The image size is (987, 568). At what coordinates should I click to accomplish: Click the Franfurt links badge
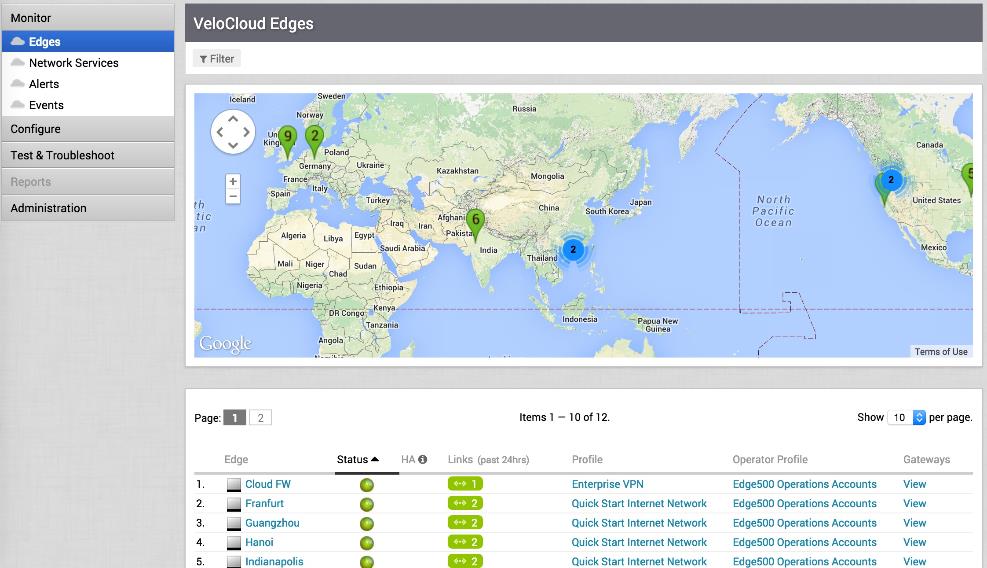465,503
